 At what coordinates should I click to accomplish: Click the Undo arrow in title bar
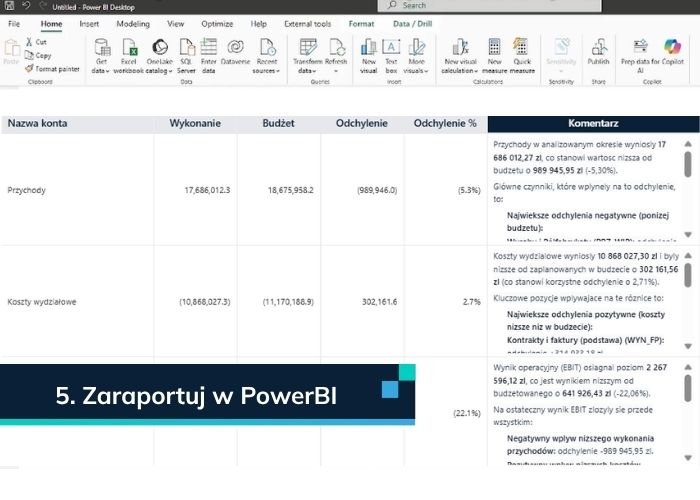click(x=26, y=6)
